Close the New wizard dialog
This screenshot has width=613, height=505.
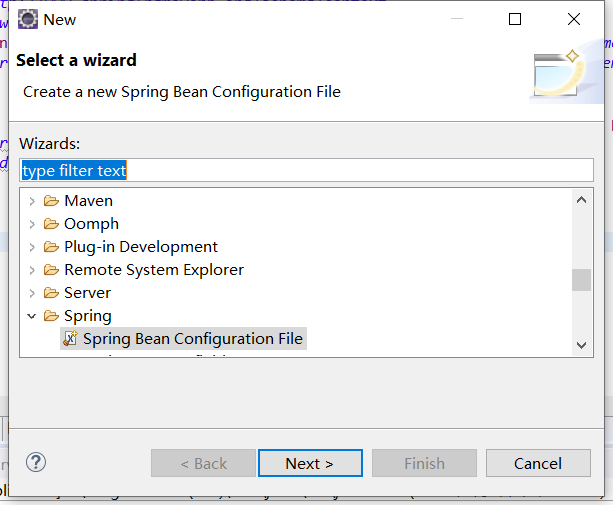click(x=574, y=19)
